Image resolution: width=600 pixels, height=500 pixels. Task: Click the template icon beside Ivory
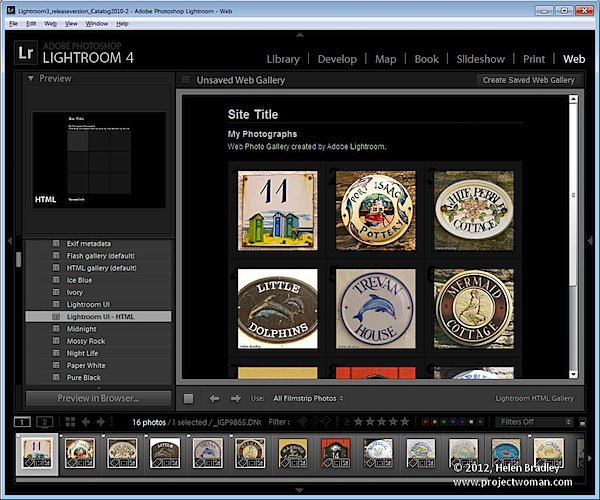pos(56,292)
